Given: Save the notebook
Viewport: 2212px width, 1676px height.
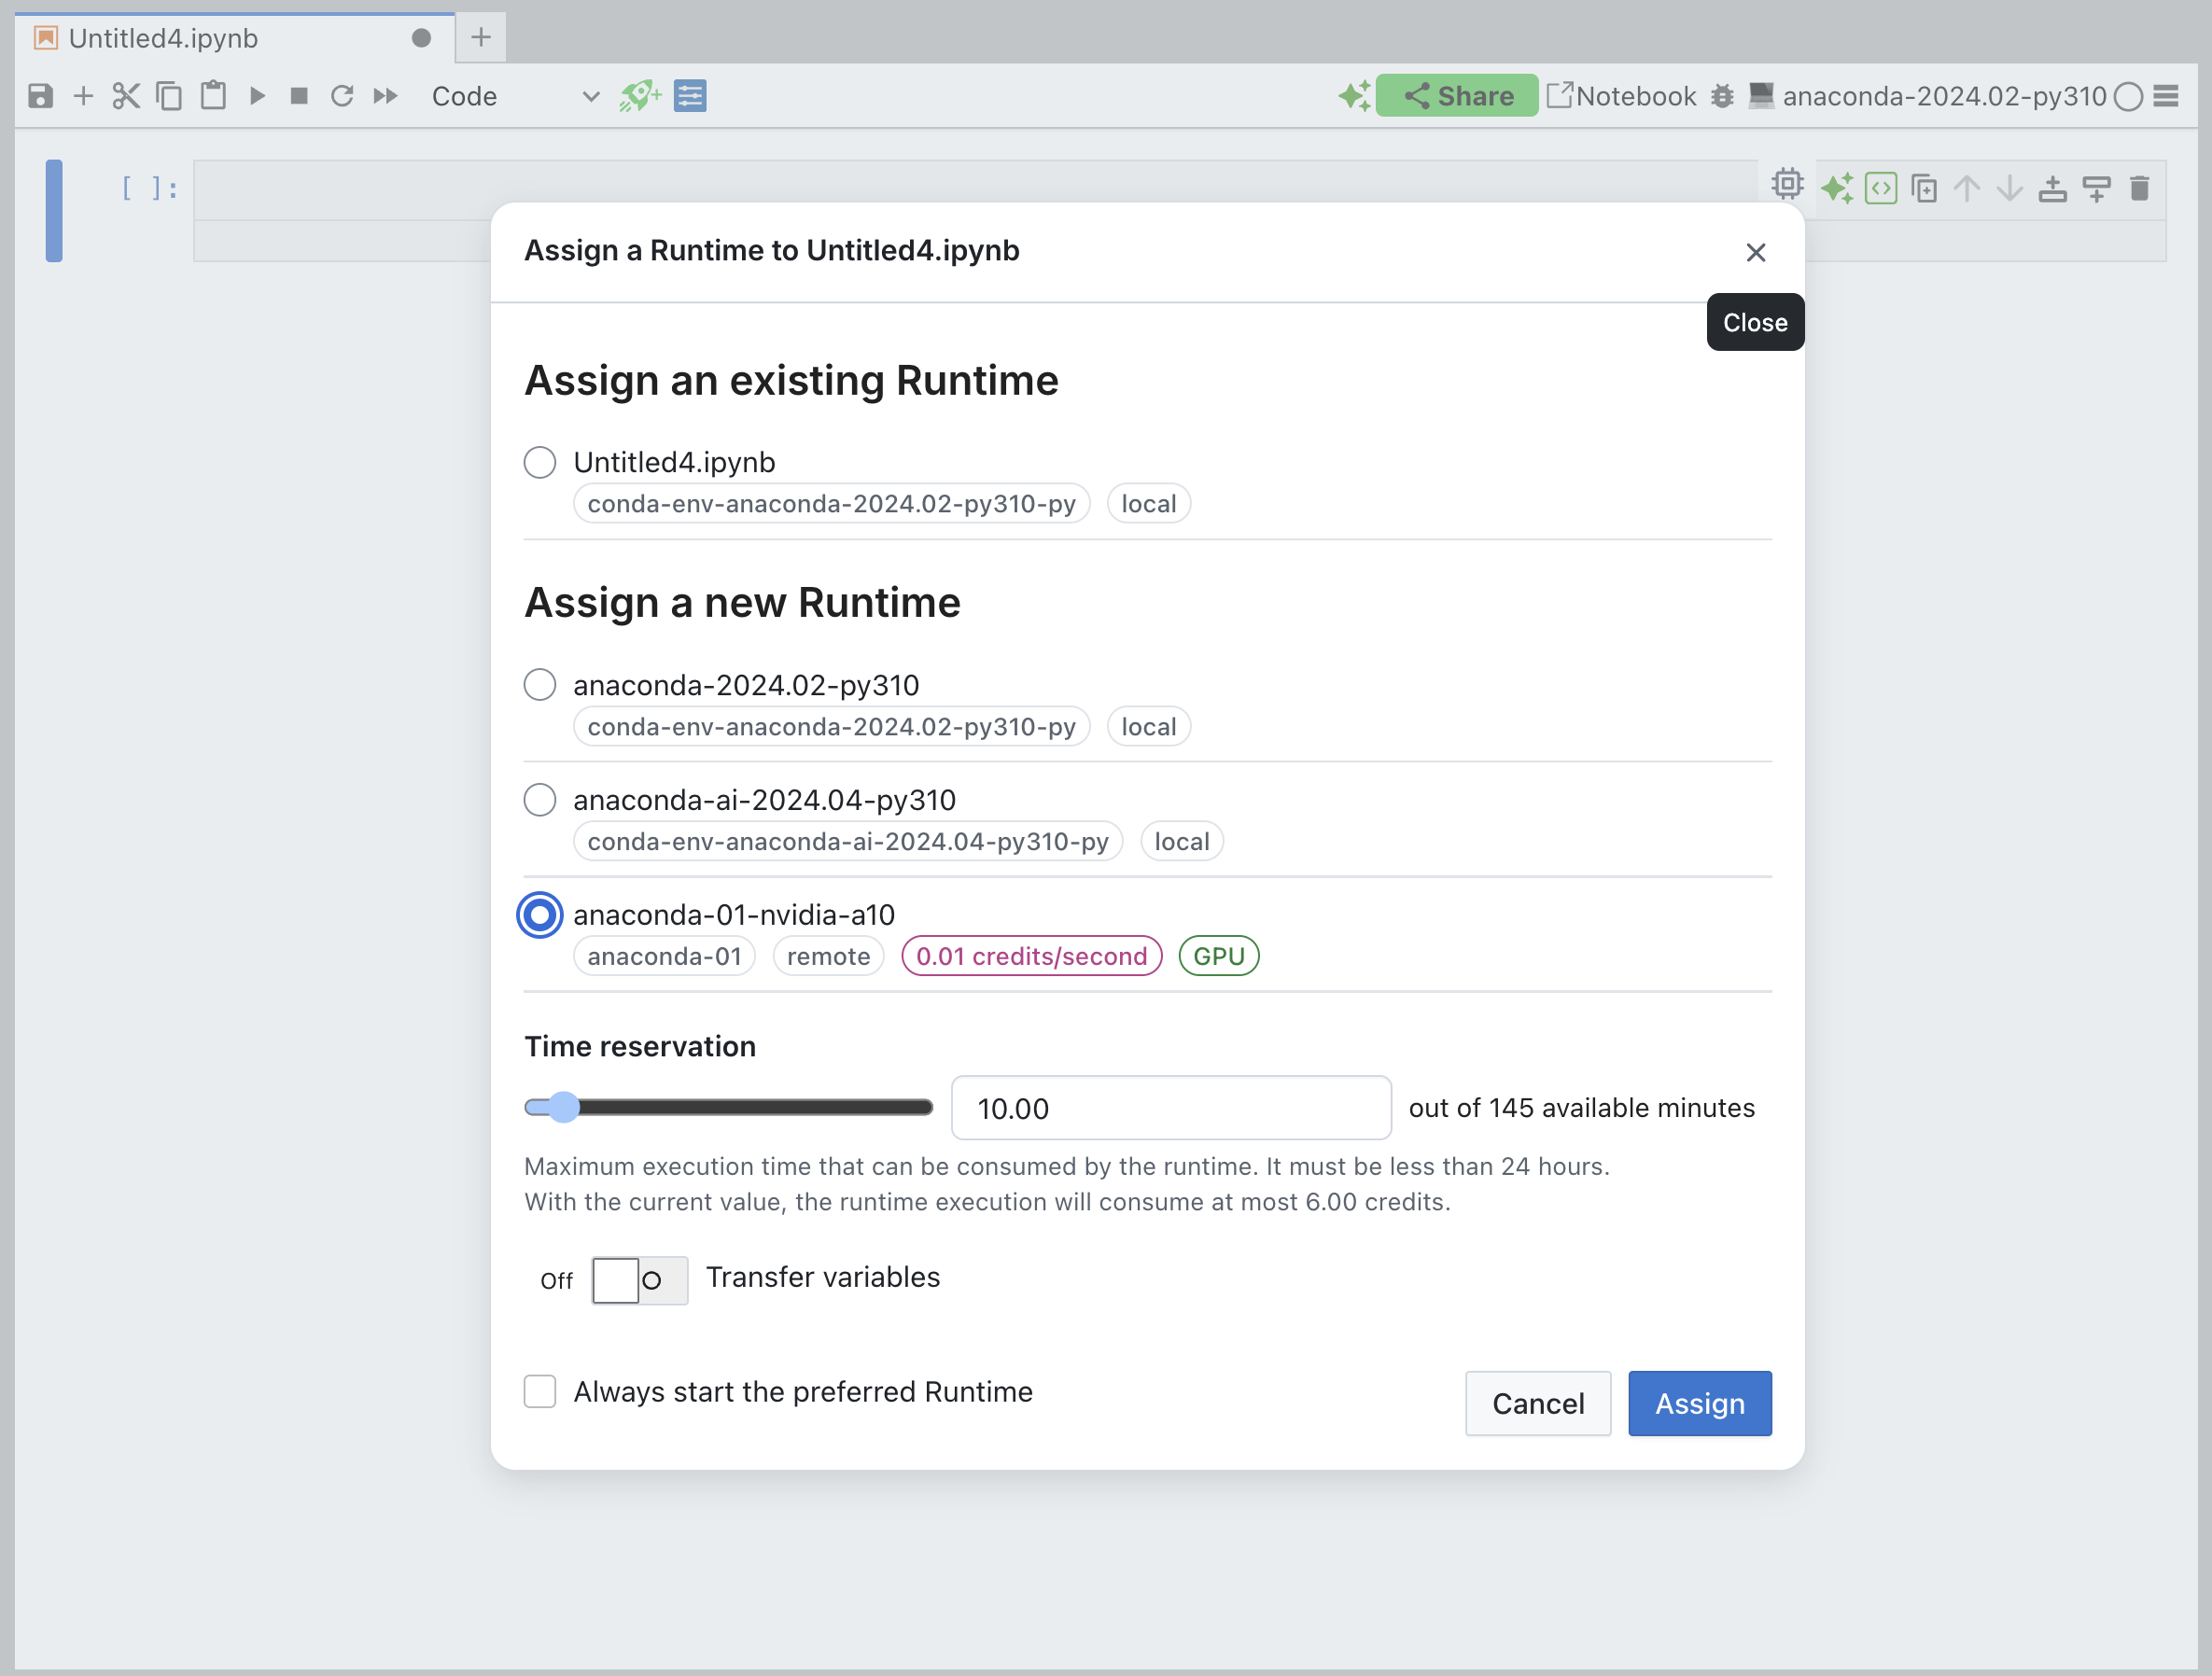Looking at the screenshot, I should point(40,96).
